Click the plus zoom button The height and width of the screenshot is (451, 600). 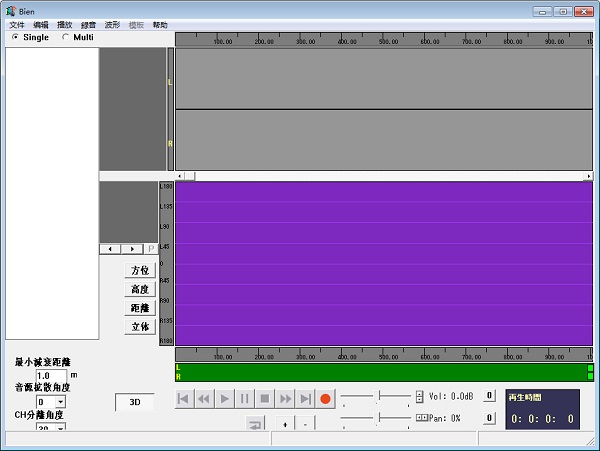[285, 423]
